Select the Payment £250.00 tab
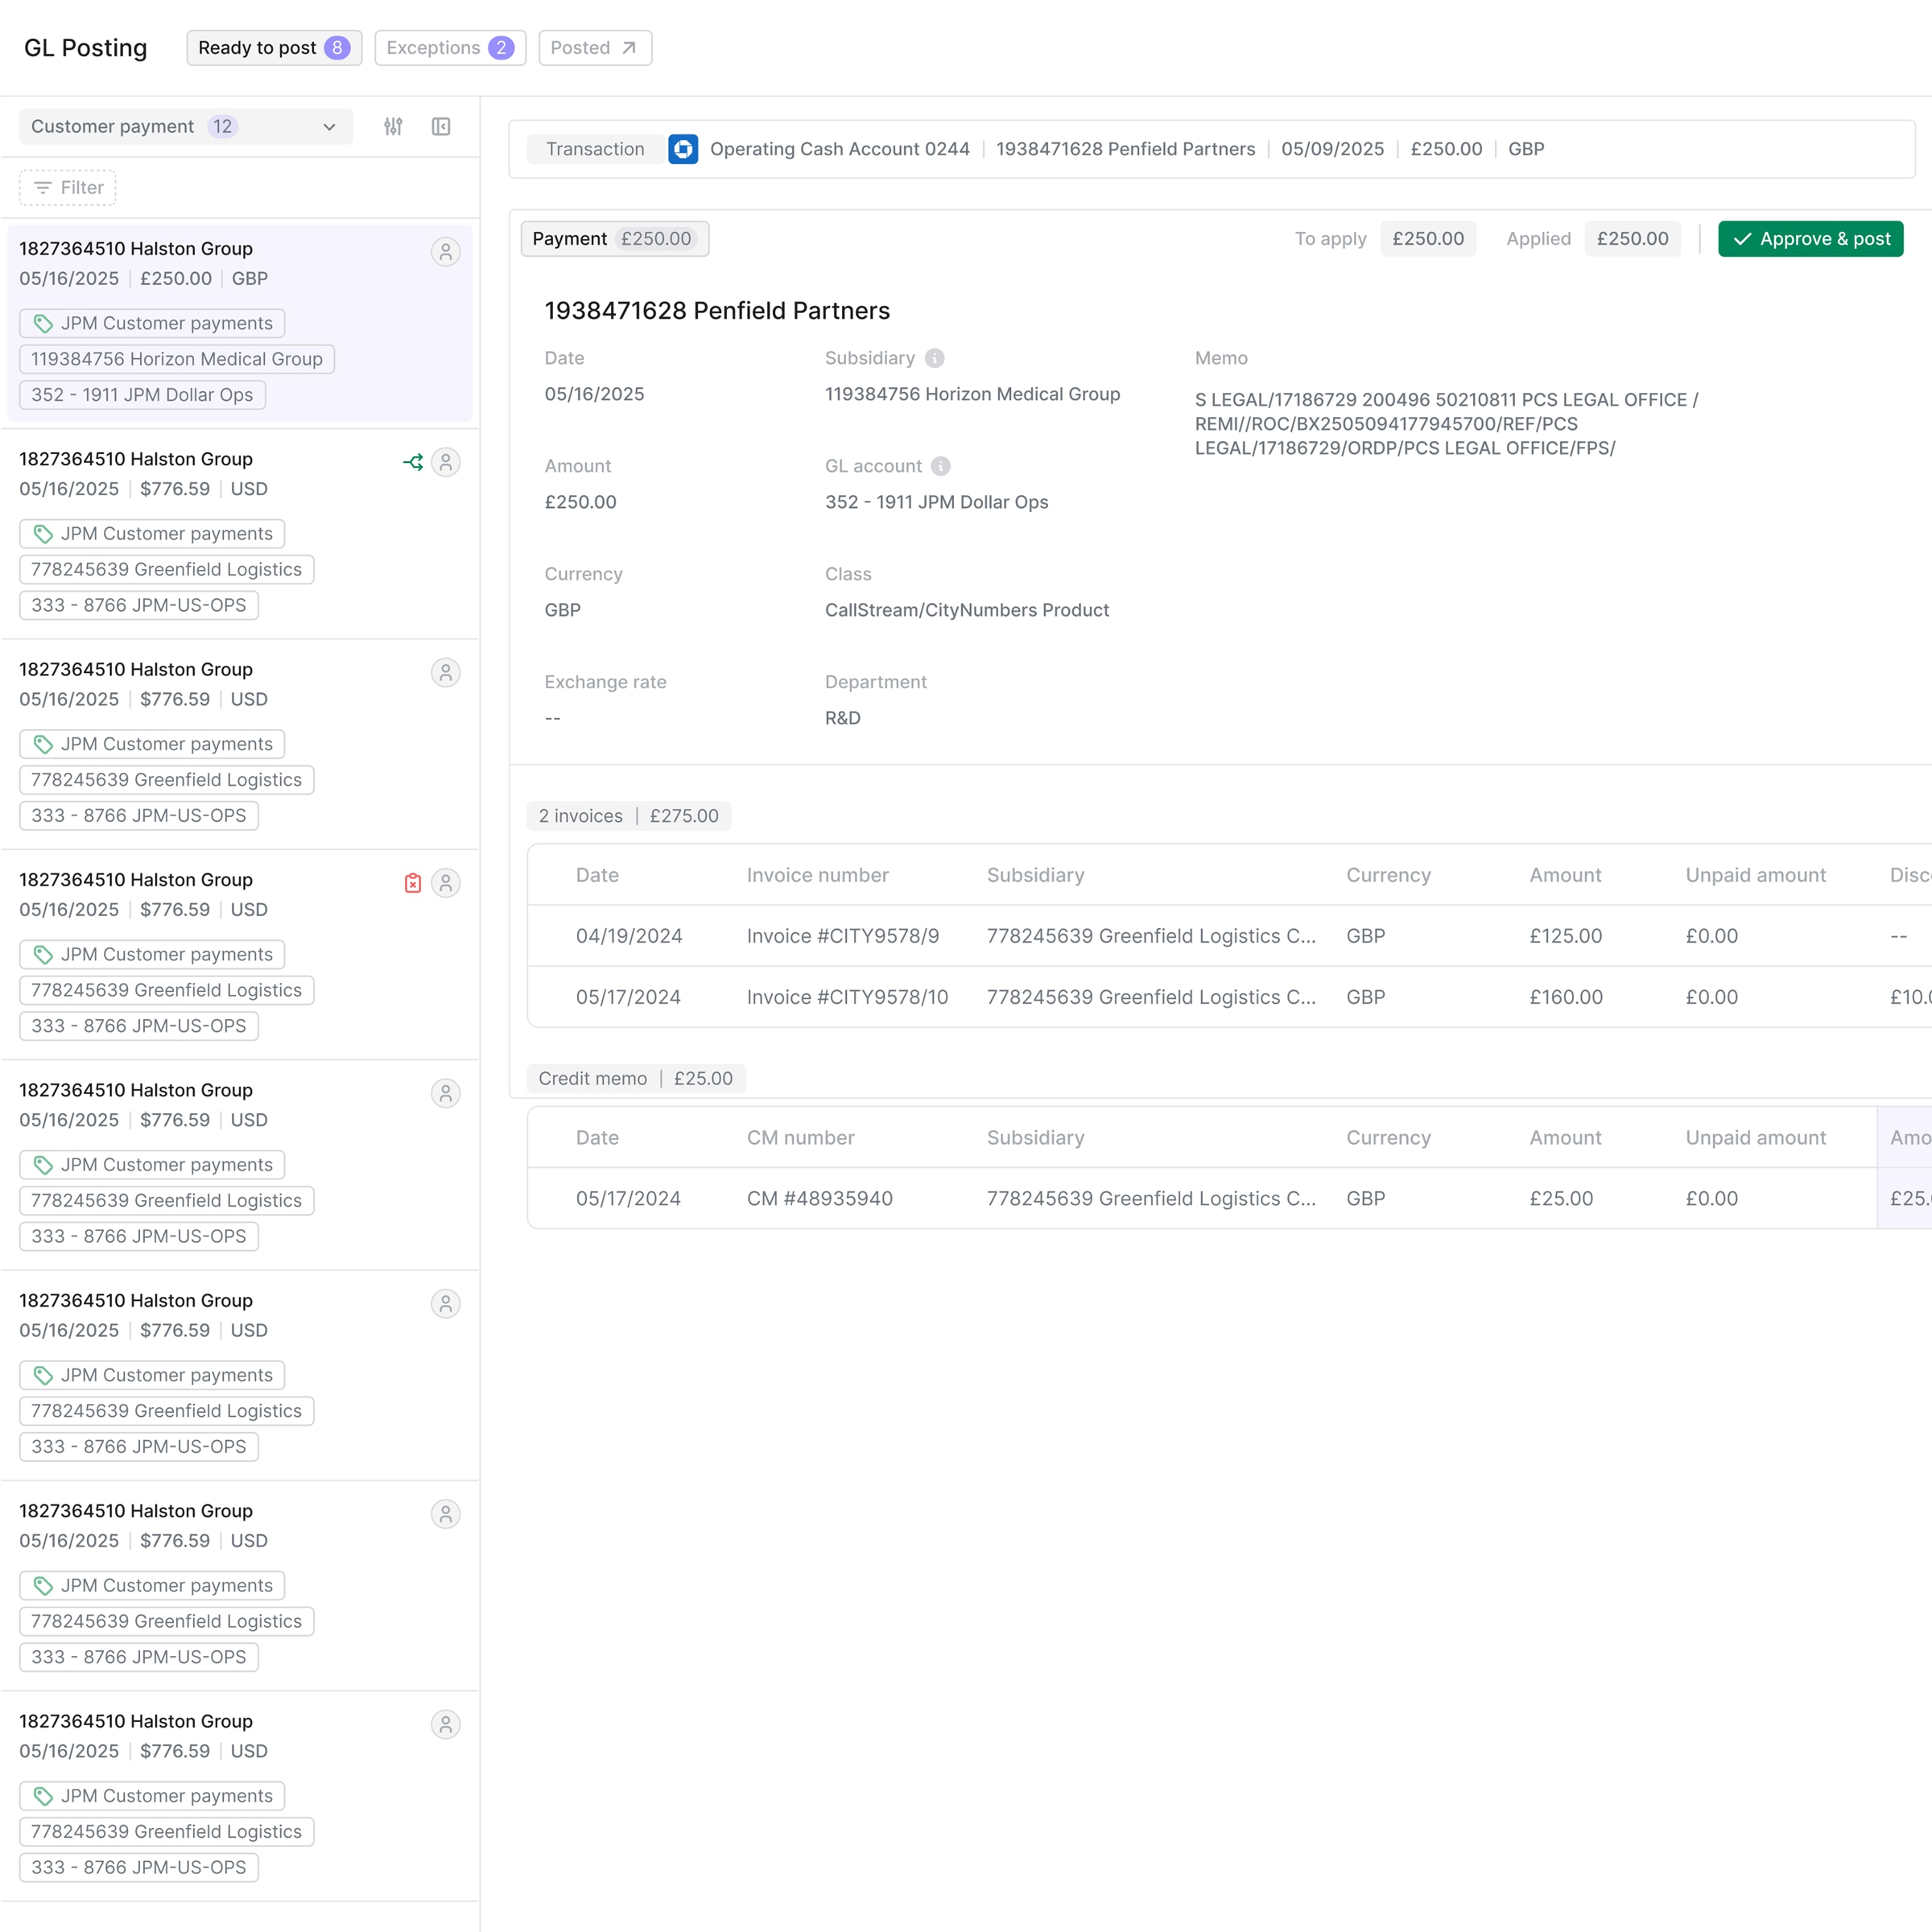This screenshot has height=1932, width=1932. point(614,239)
